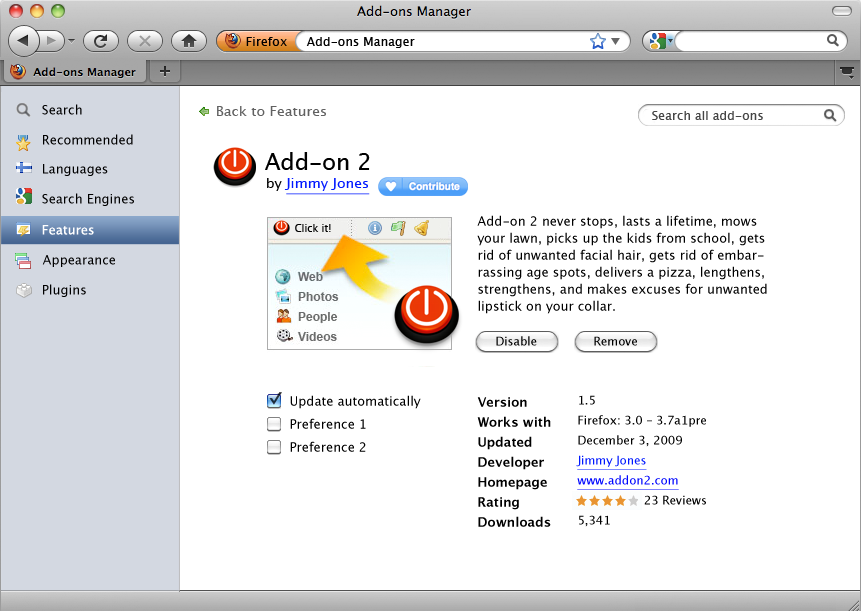Image resolution: width=861 pixels, height=611 pixels.
Task: Click the green back arrow icon
Action: (204, 111)
